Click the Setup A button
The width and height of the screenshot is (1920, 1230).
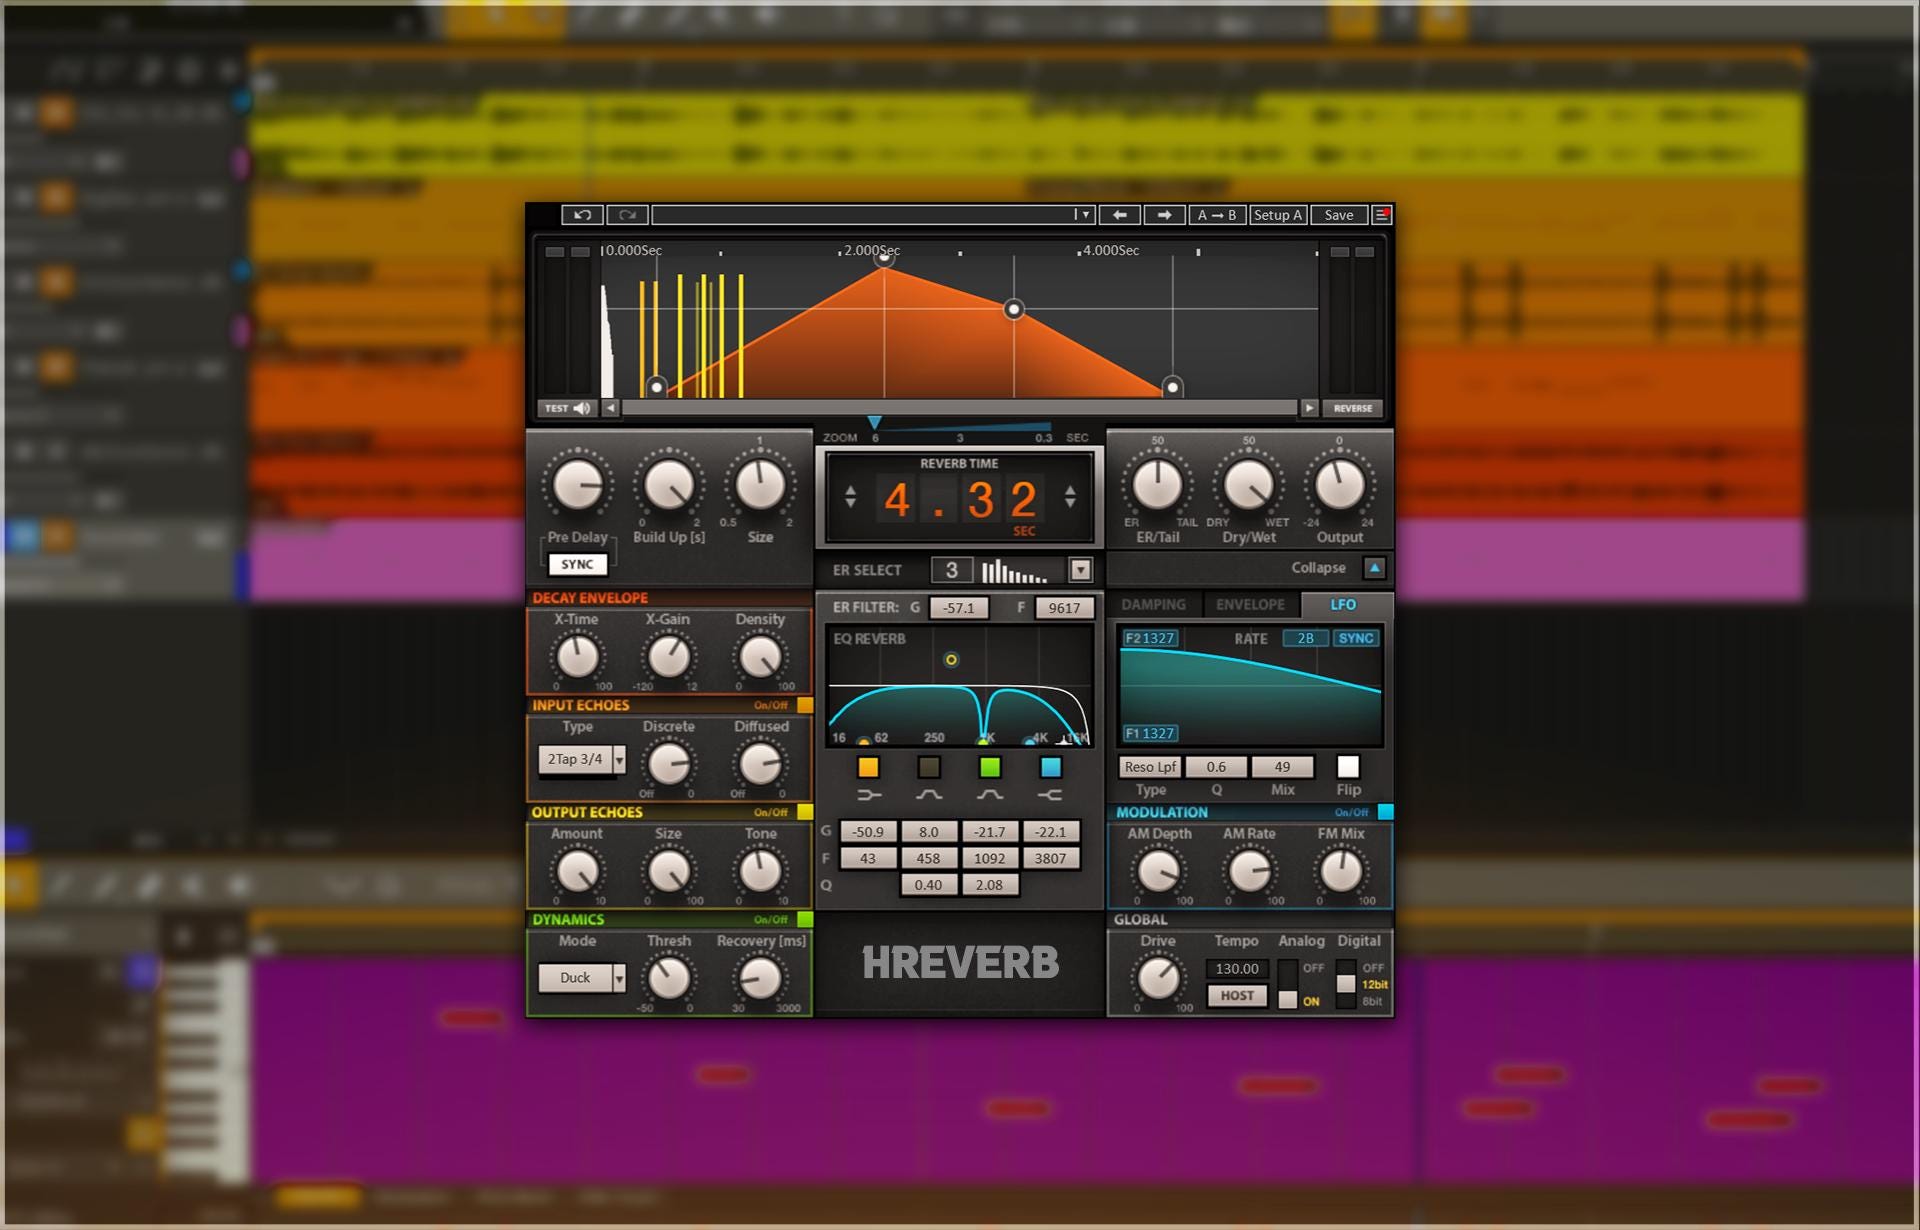[x=1278, y=215]
